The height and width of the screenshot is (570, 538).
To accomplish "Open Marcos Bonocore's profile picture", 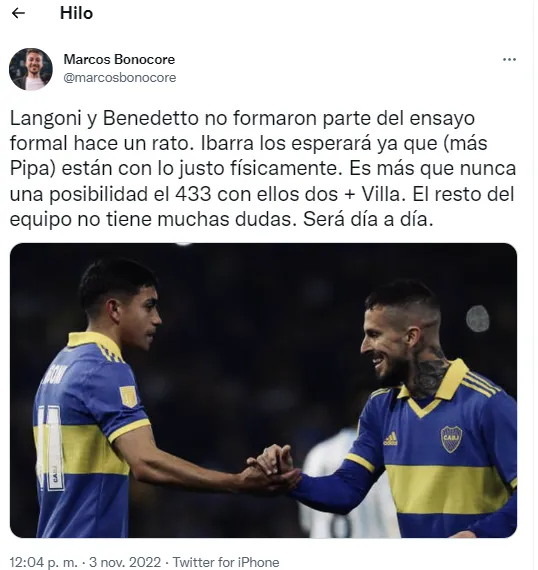I will [x=31, y=69].
